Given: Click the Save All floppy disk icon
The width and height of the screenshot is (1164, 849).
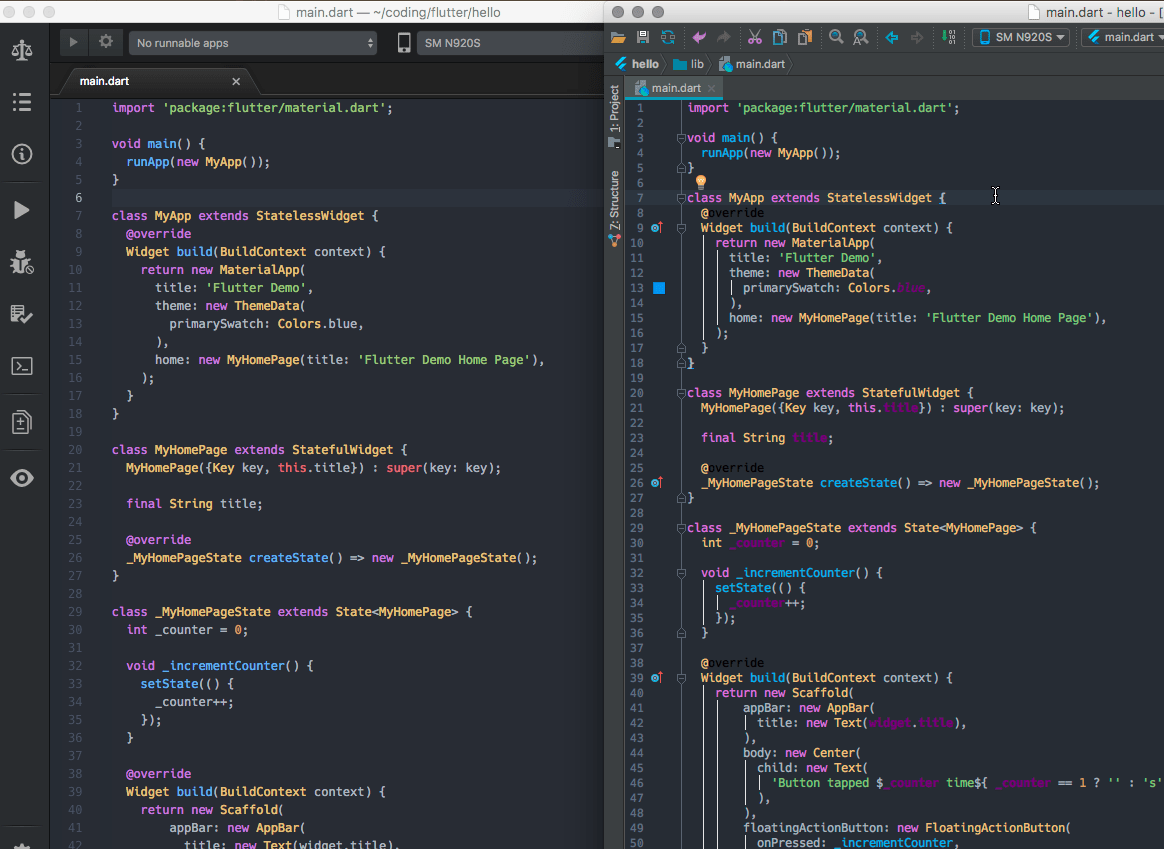Looking at the screenshot, I should pos(643,38).
